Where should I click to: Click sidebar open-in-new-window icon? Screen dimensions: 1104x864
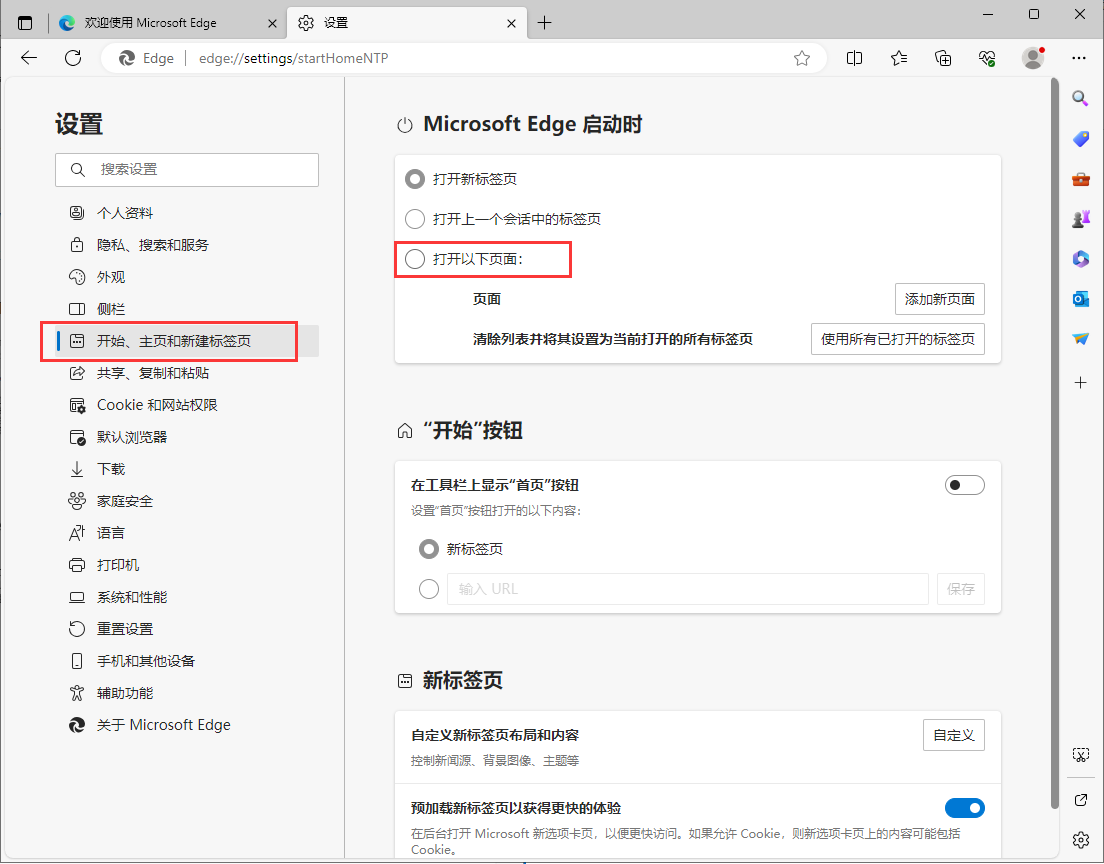click(1081, 800)
